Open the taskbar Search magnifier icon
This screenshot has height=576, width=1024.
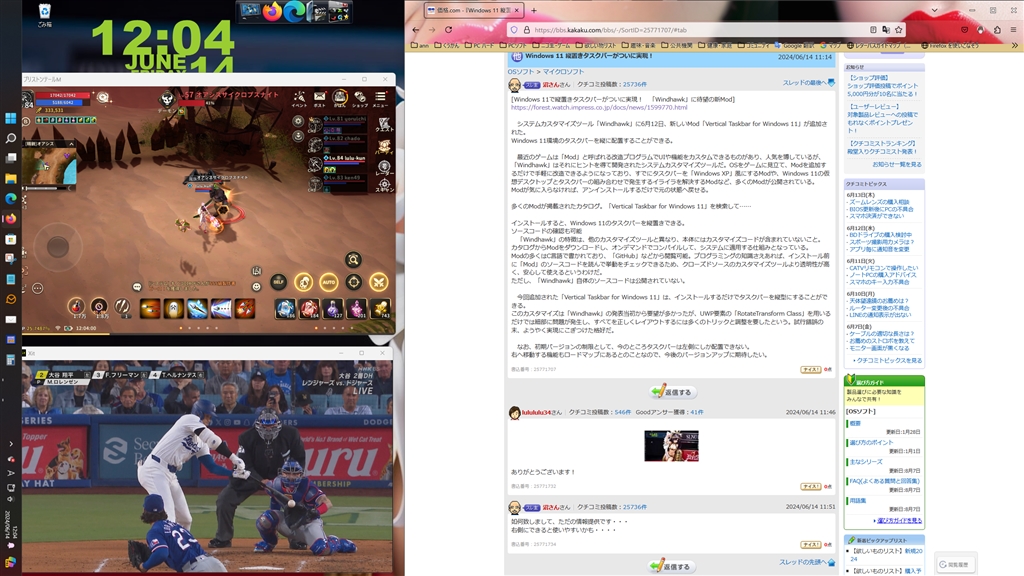[10, 138]
